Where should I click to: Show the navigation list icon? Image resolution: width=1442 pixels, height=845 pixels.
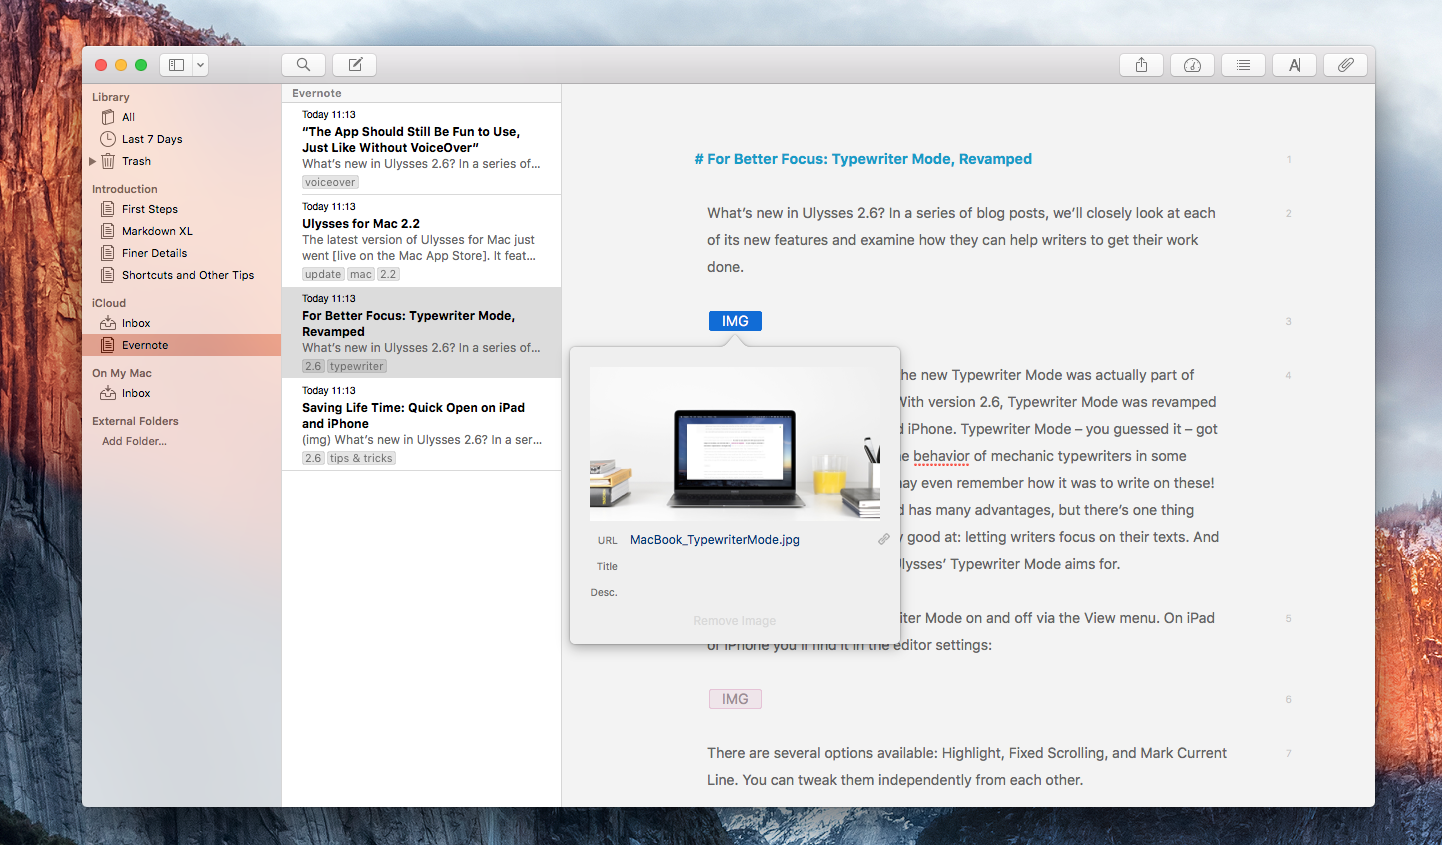point(1243,65)
